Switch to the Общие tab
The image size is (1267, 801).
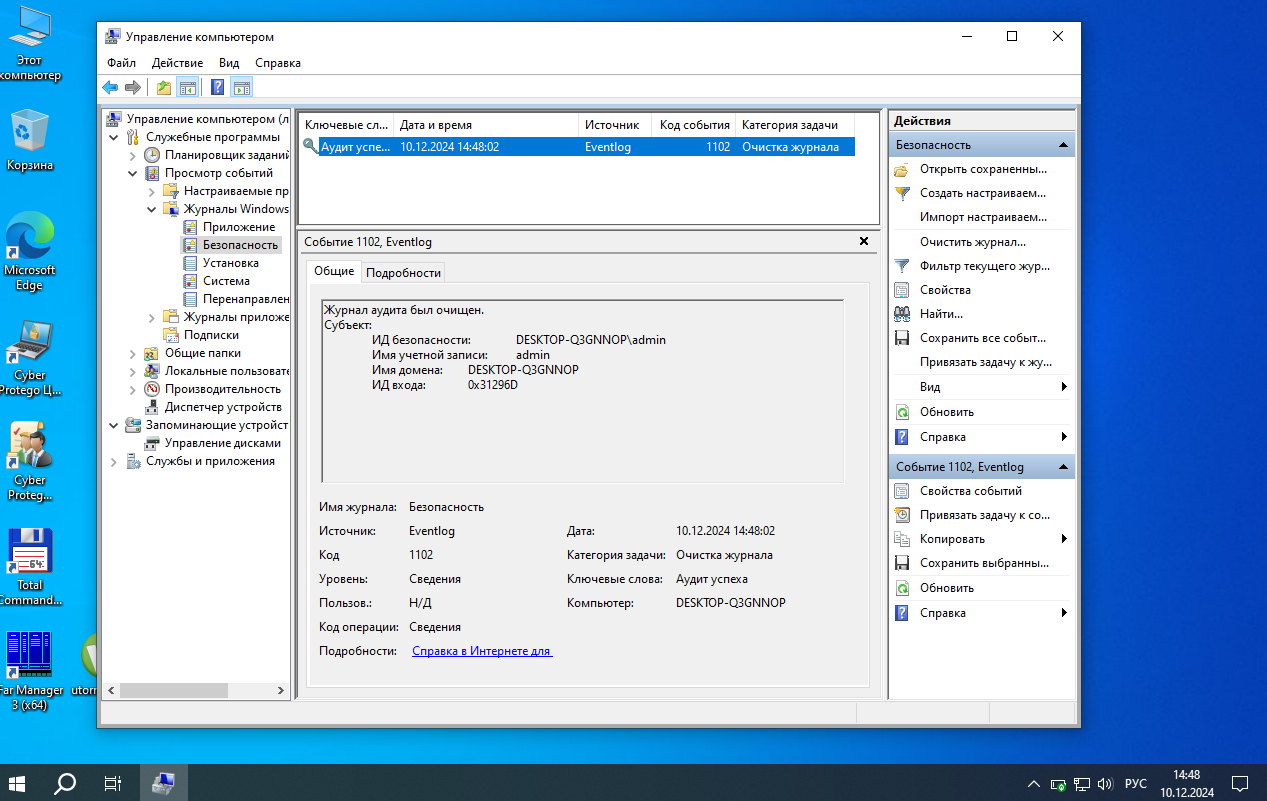tap(334, 271)
